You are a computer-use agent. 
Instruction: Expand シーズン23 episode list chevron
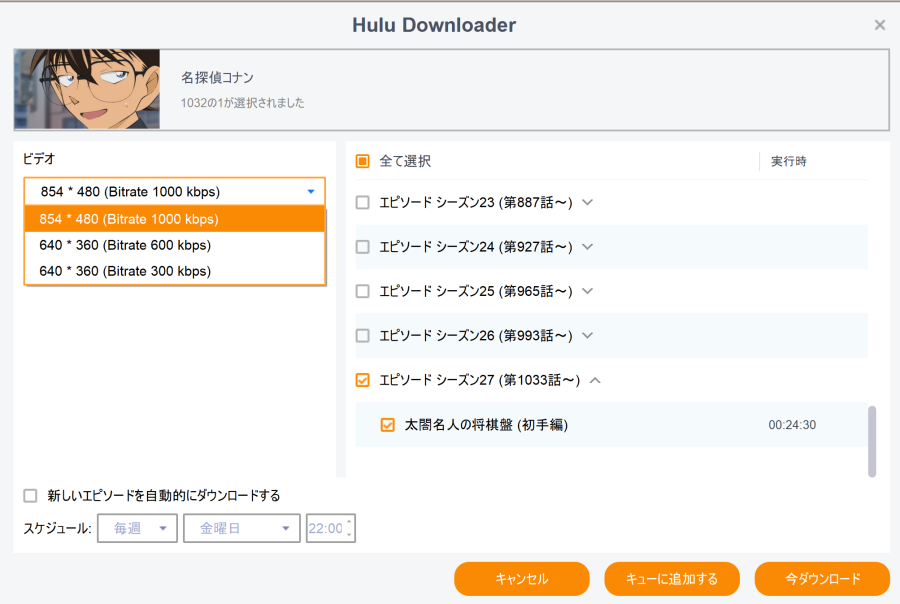587,202
